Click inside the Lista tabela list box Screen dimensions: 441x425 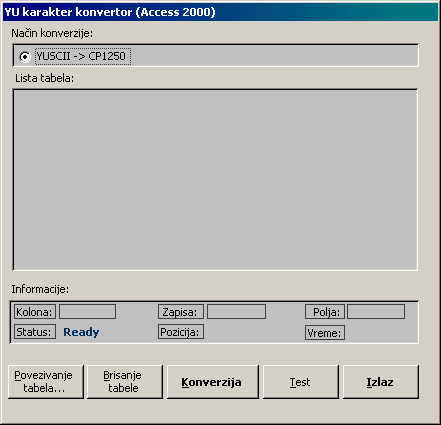click(x=215, y=180)
